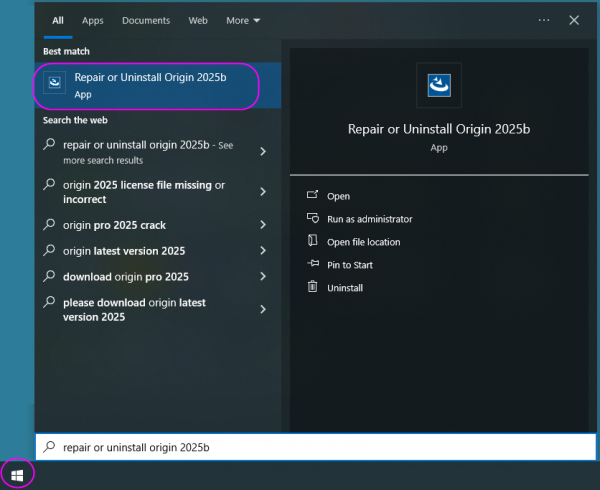
Task: Click the three-dot options icon
Action: (x=544, y=20)
